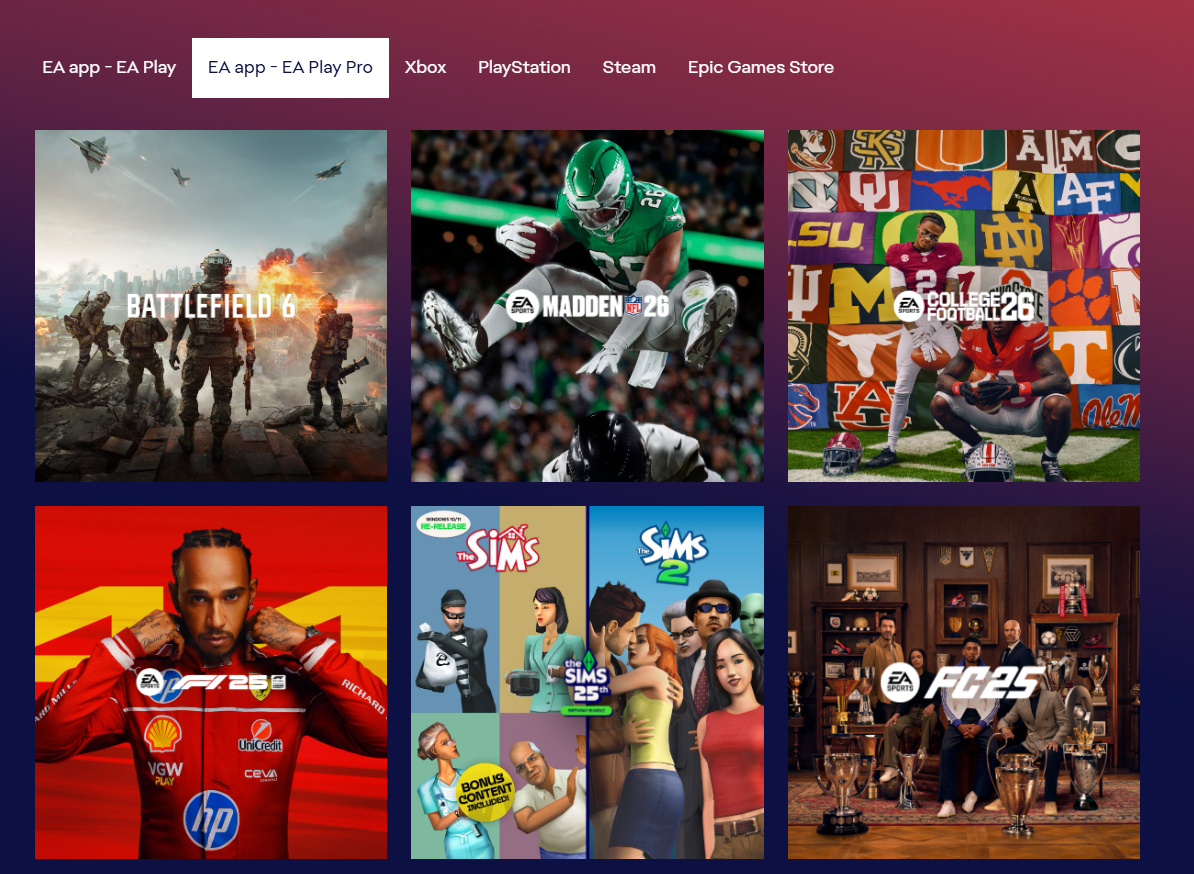Choose The Sims 25th Birthday Bundle tile

(587, 682)
